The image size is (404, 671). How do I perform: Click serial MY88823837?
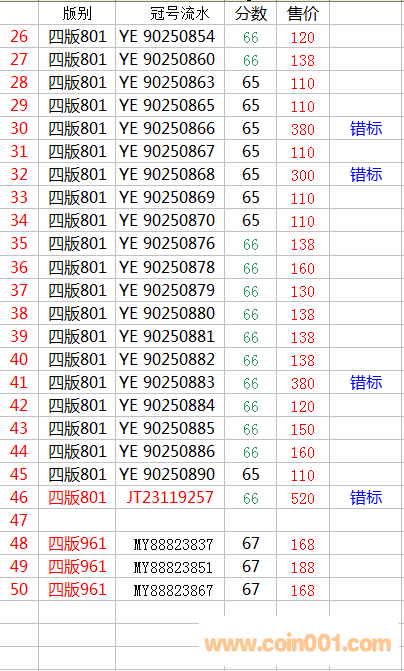[x=173, y=545]
